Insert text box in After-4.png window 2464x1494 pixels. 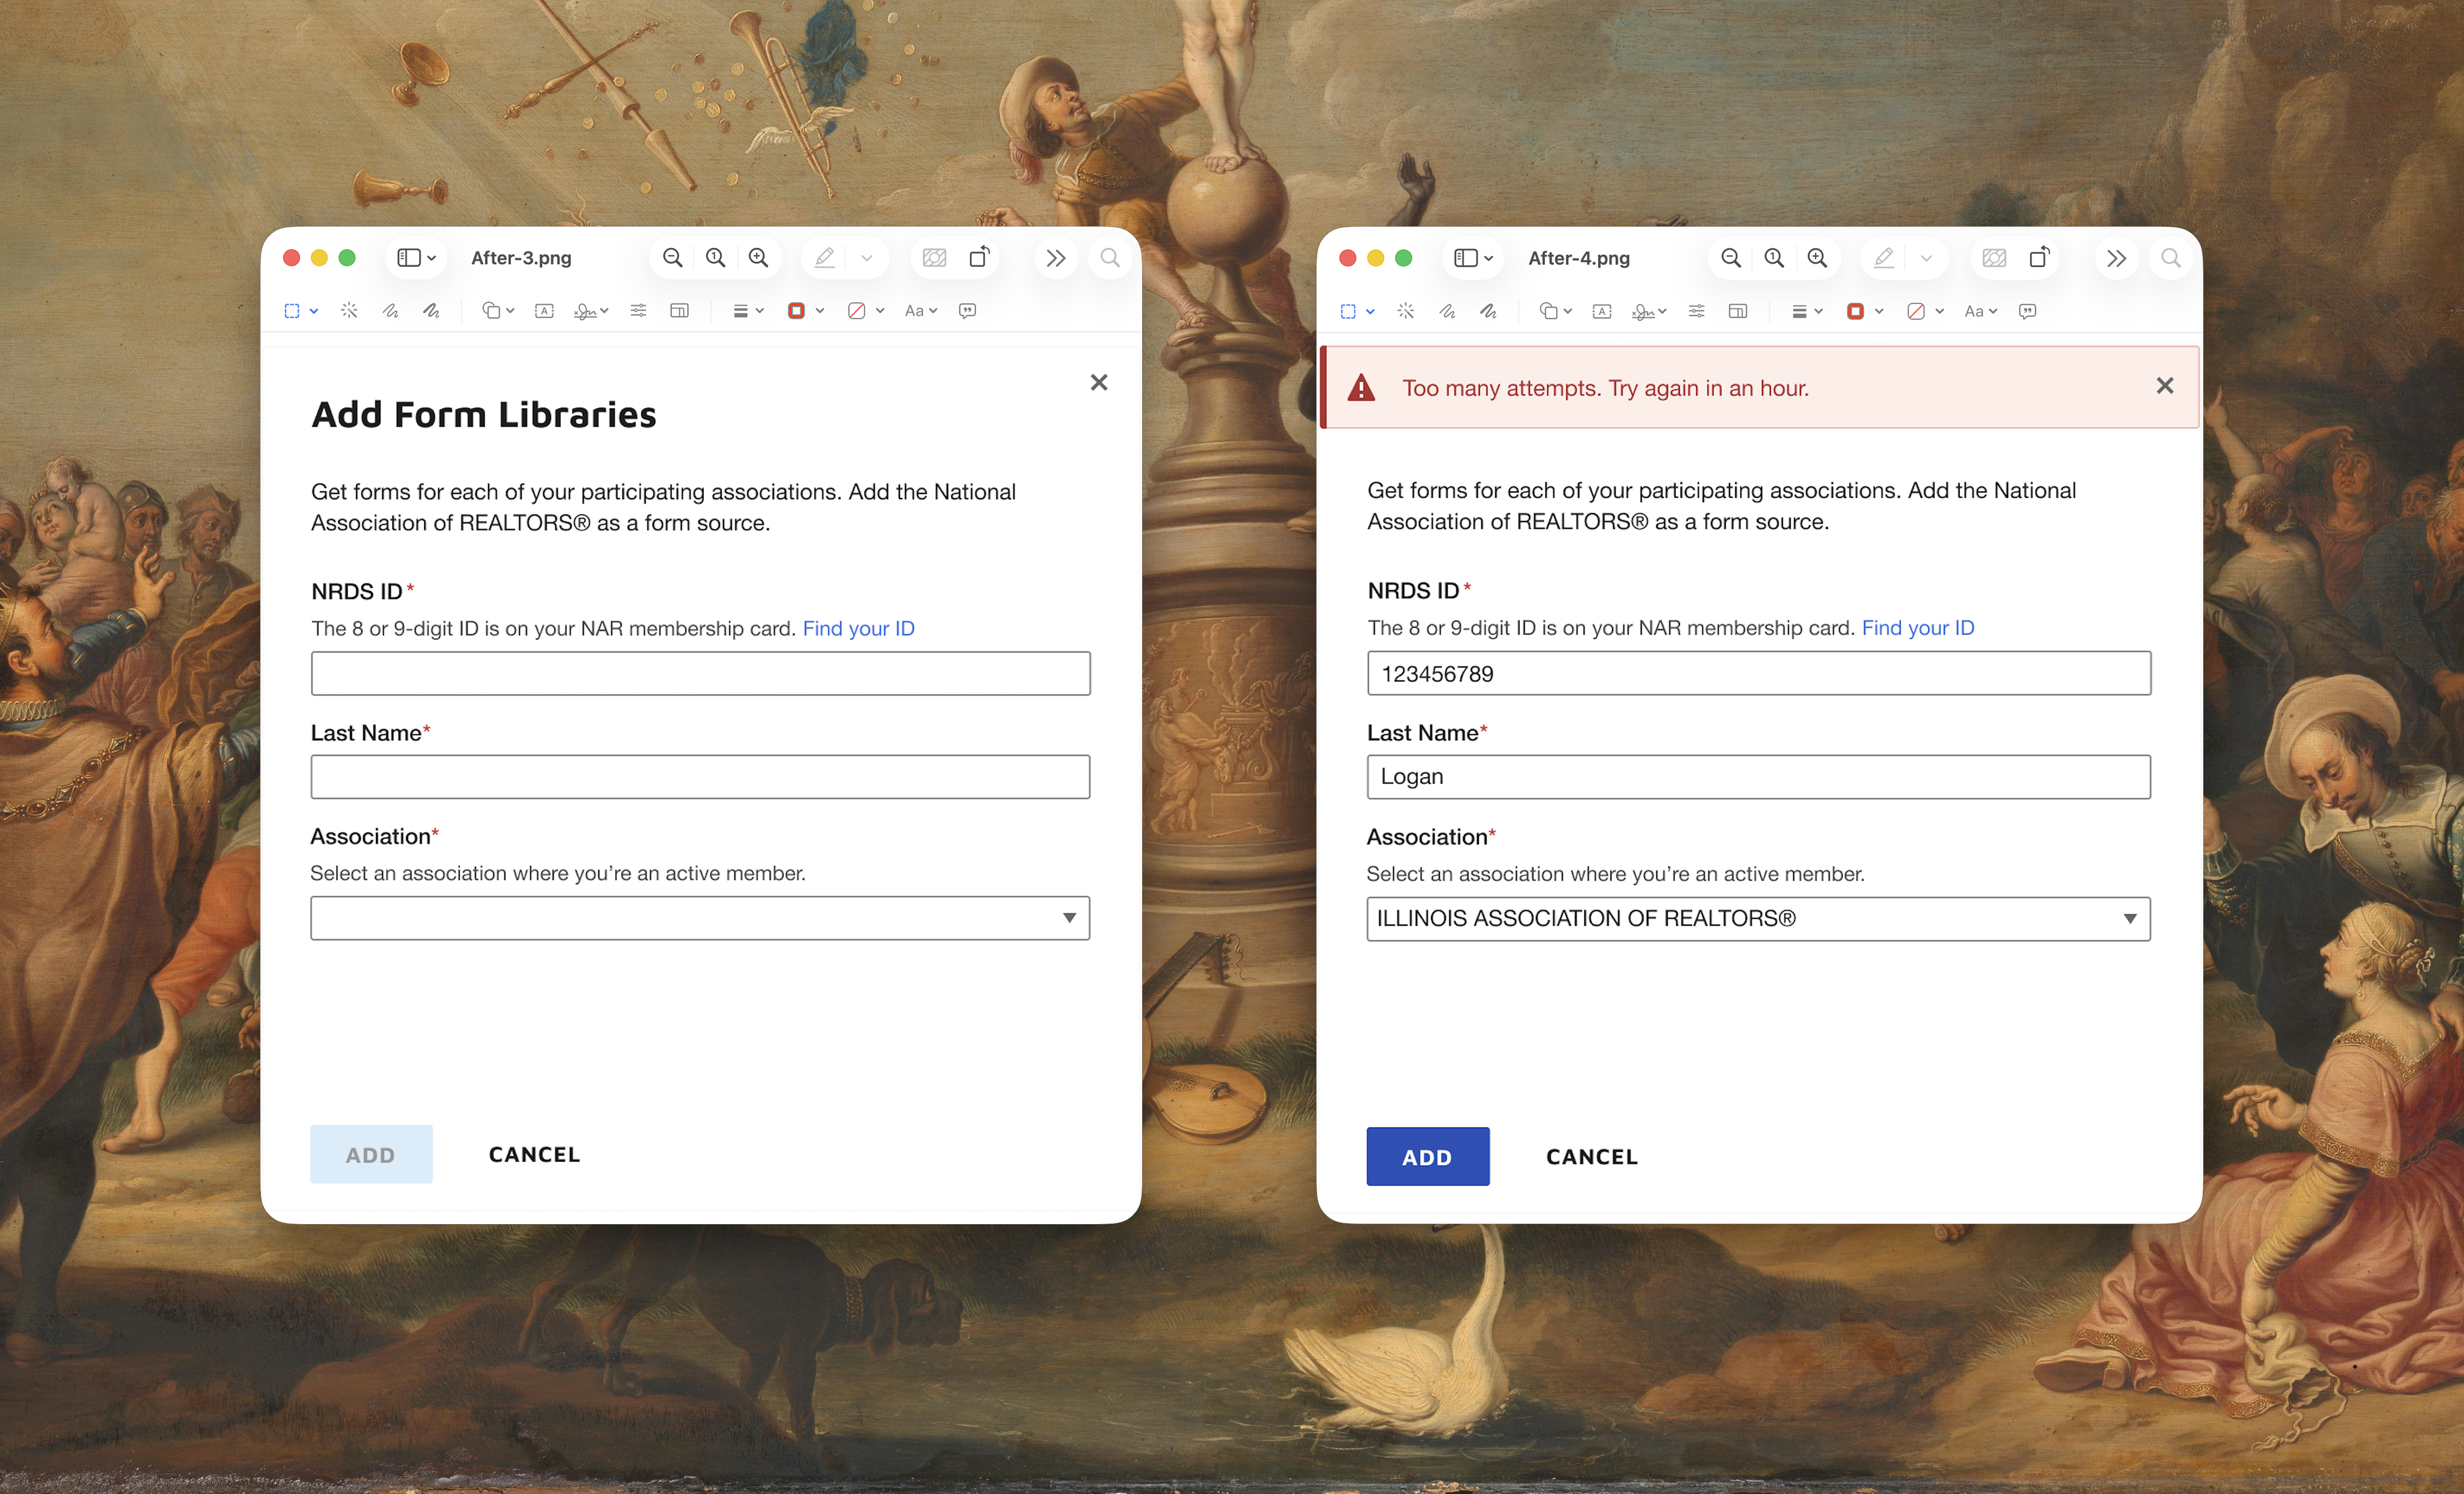[1602, 311]
